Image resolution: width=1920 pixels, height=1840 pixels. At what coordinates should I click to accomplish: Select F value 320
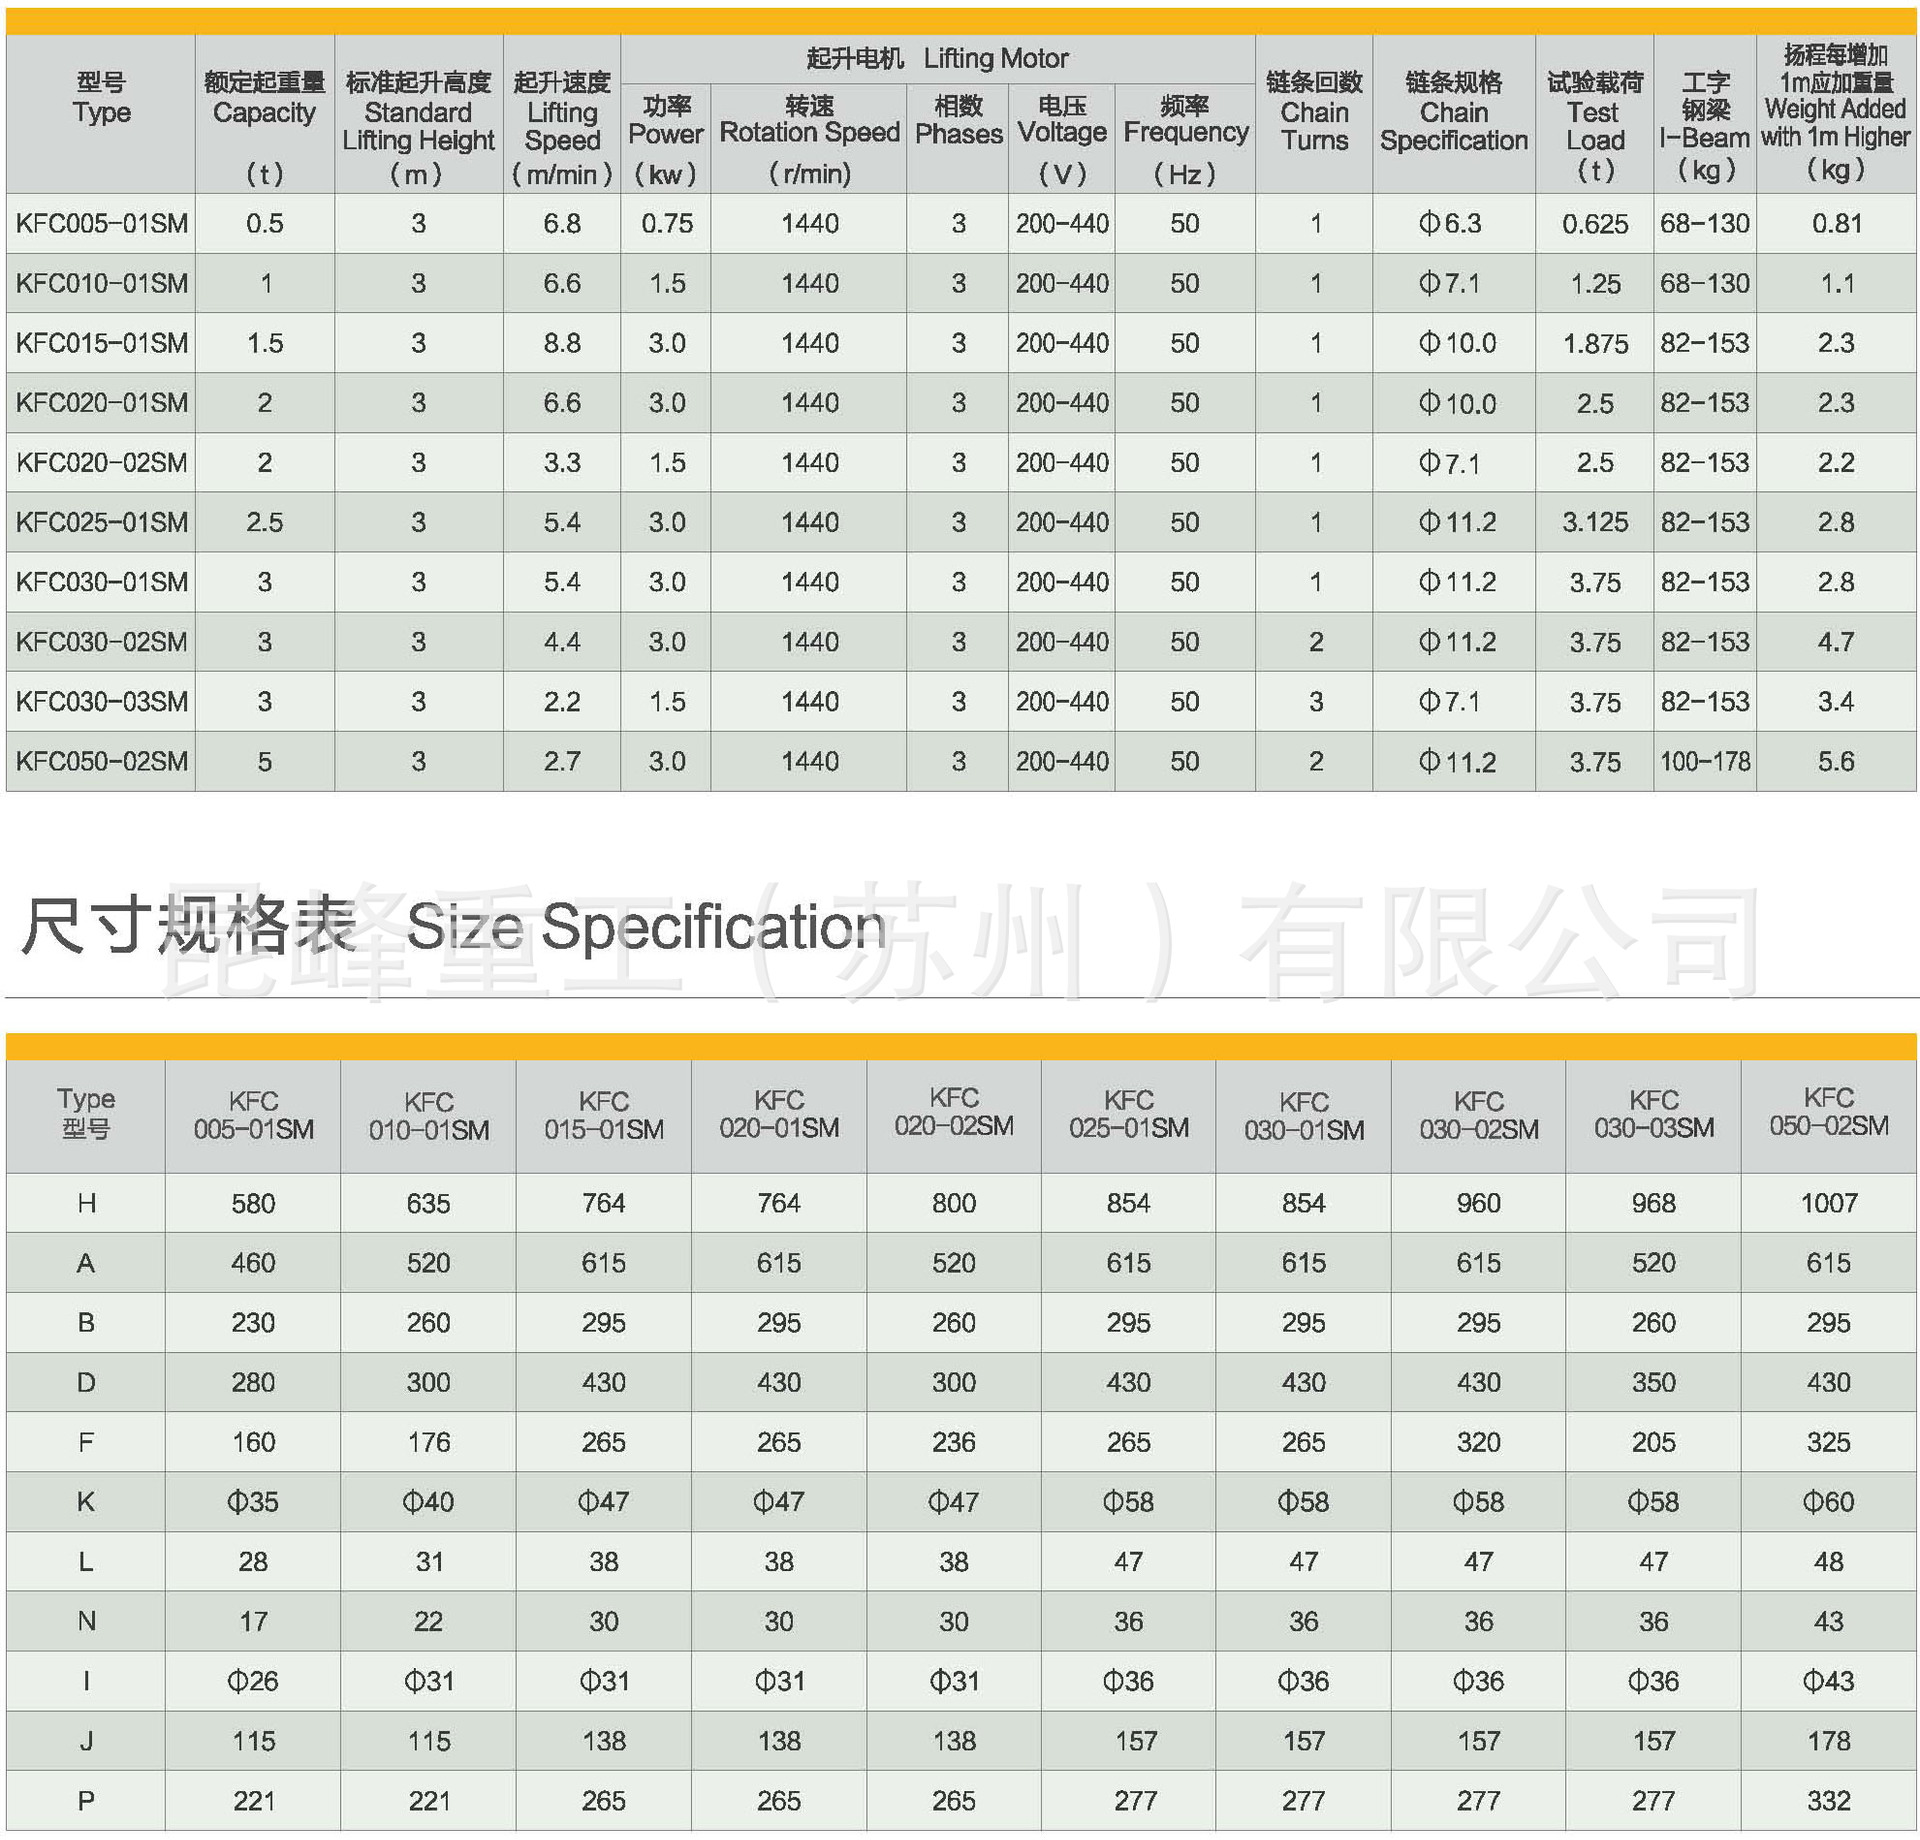(1478, 1442)
